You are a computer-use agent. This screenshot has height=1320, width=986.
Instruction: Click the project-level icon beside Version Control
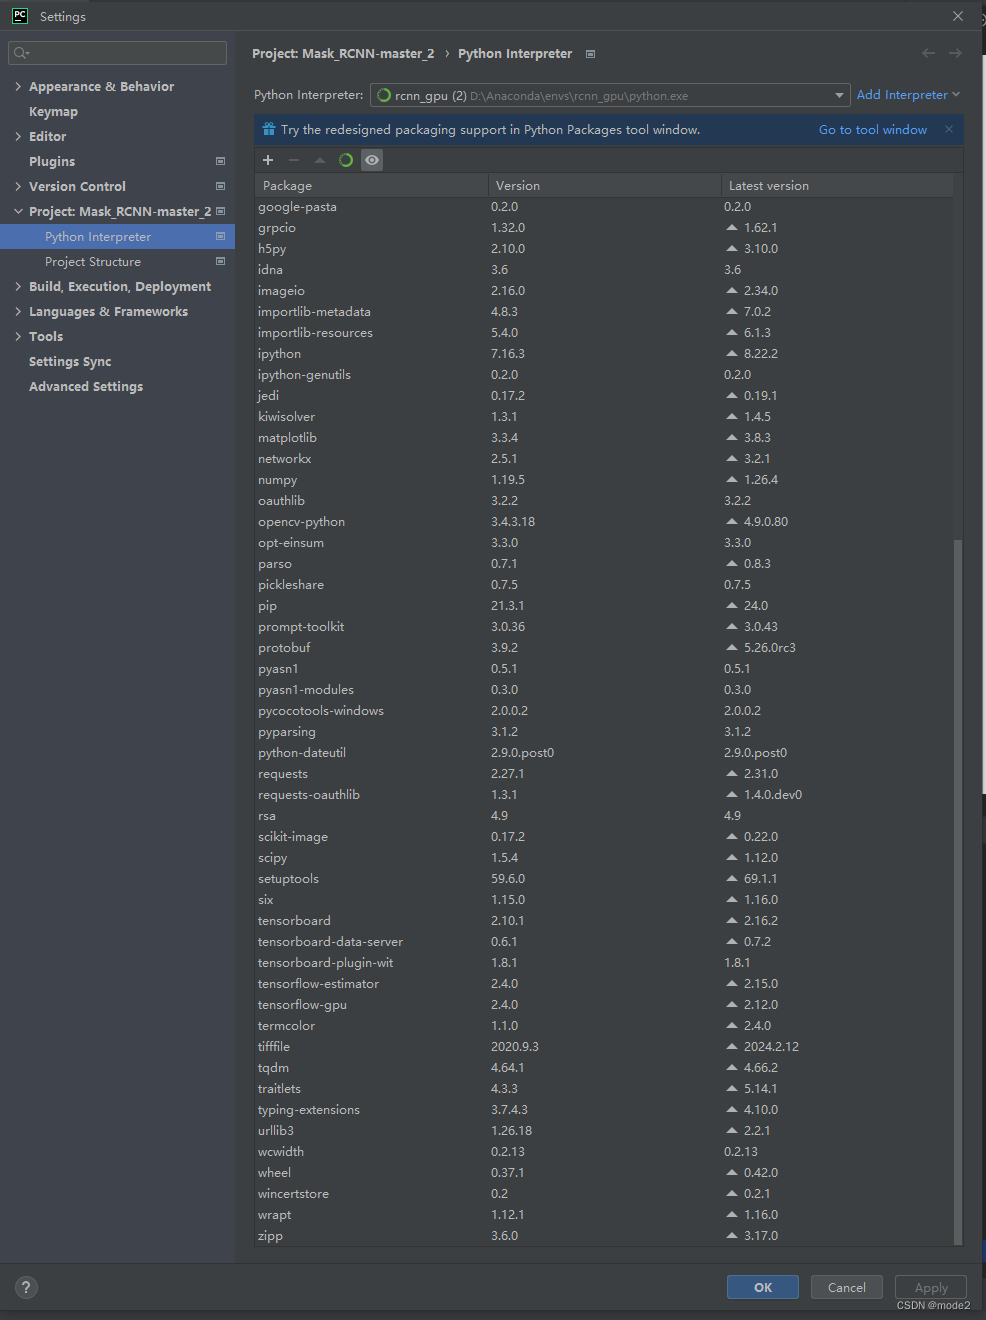220,186
